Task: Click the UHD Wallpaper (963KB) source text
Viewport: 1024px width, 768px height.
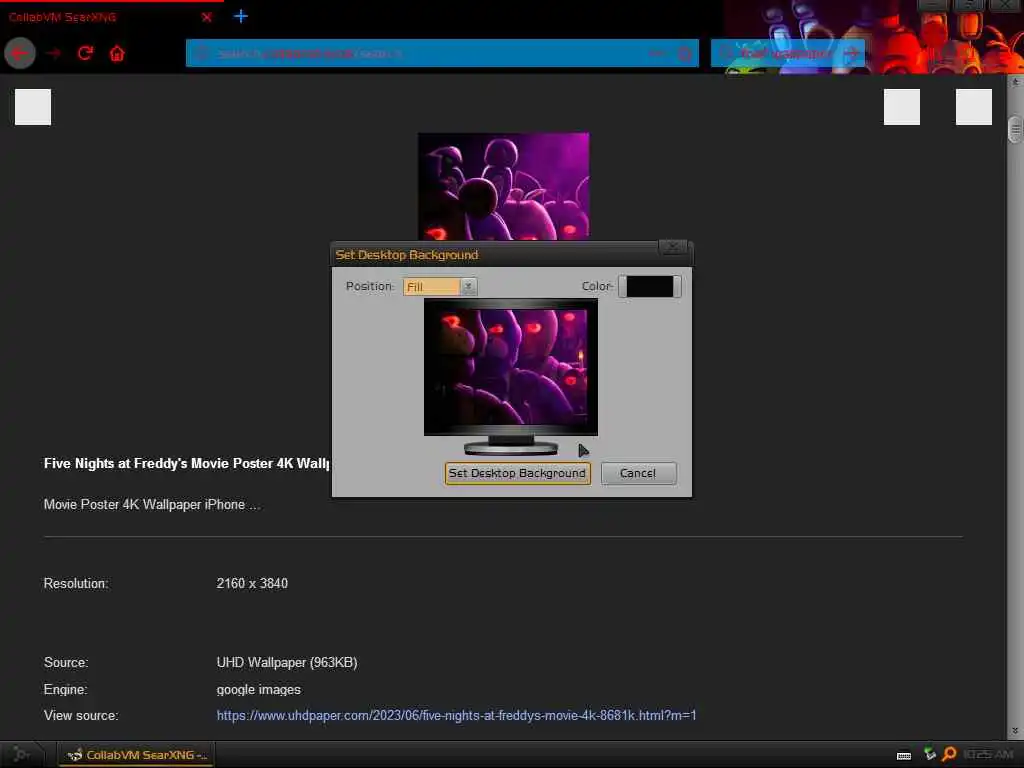Action: coord(287,662)
